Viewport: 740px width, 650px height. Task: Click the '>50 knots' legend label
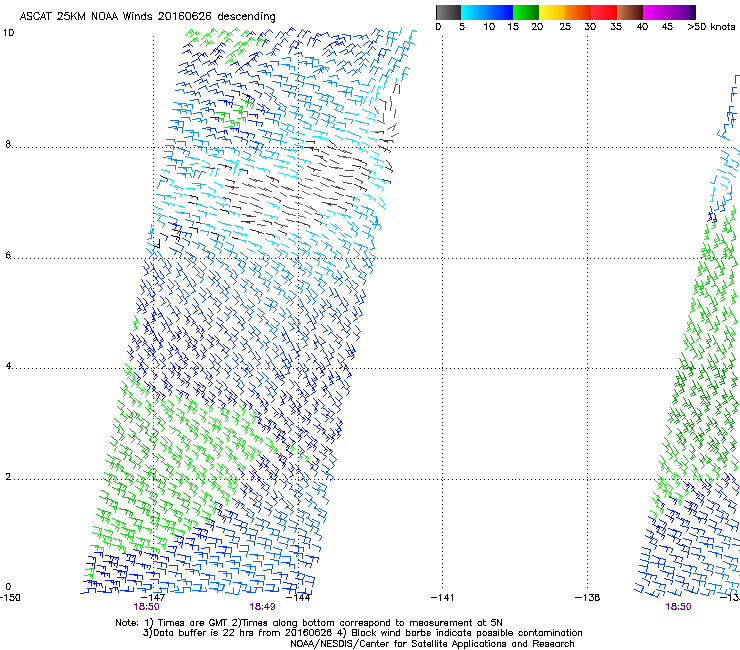(x=711, y=27)
